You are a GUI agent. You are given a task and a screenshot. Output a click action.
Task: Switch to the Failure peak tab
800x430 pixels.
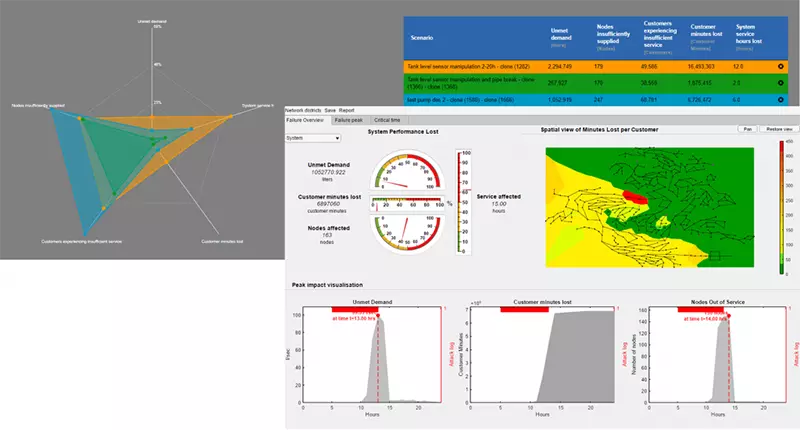(350, 119)
